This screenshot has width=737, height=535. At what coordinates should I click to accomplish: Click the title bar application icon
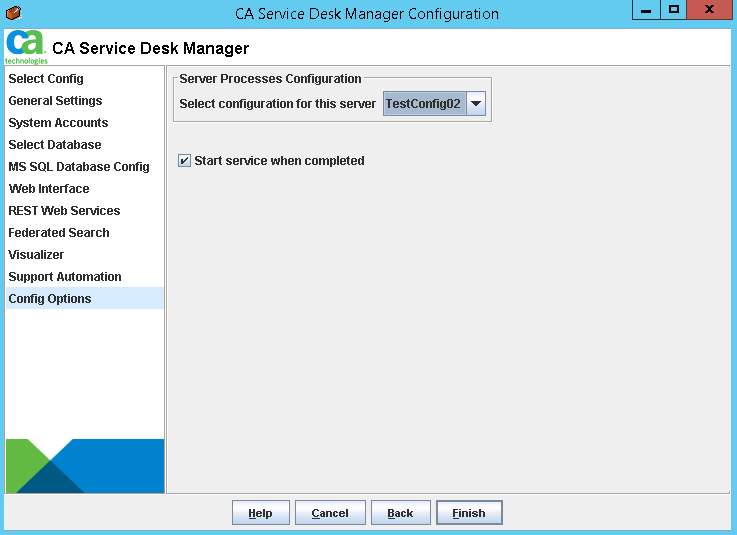click(x=13, y=13)
